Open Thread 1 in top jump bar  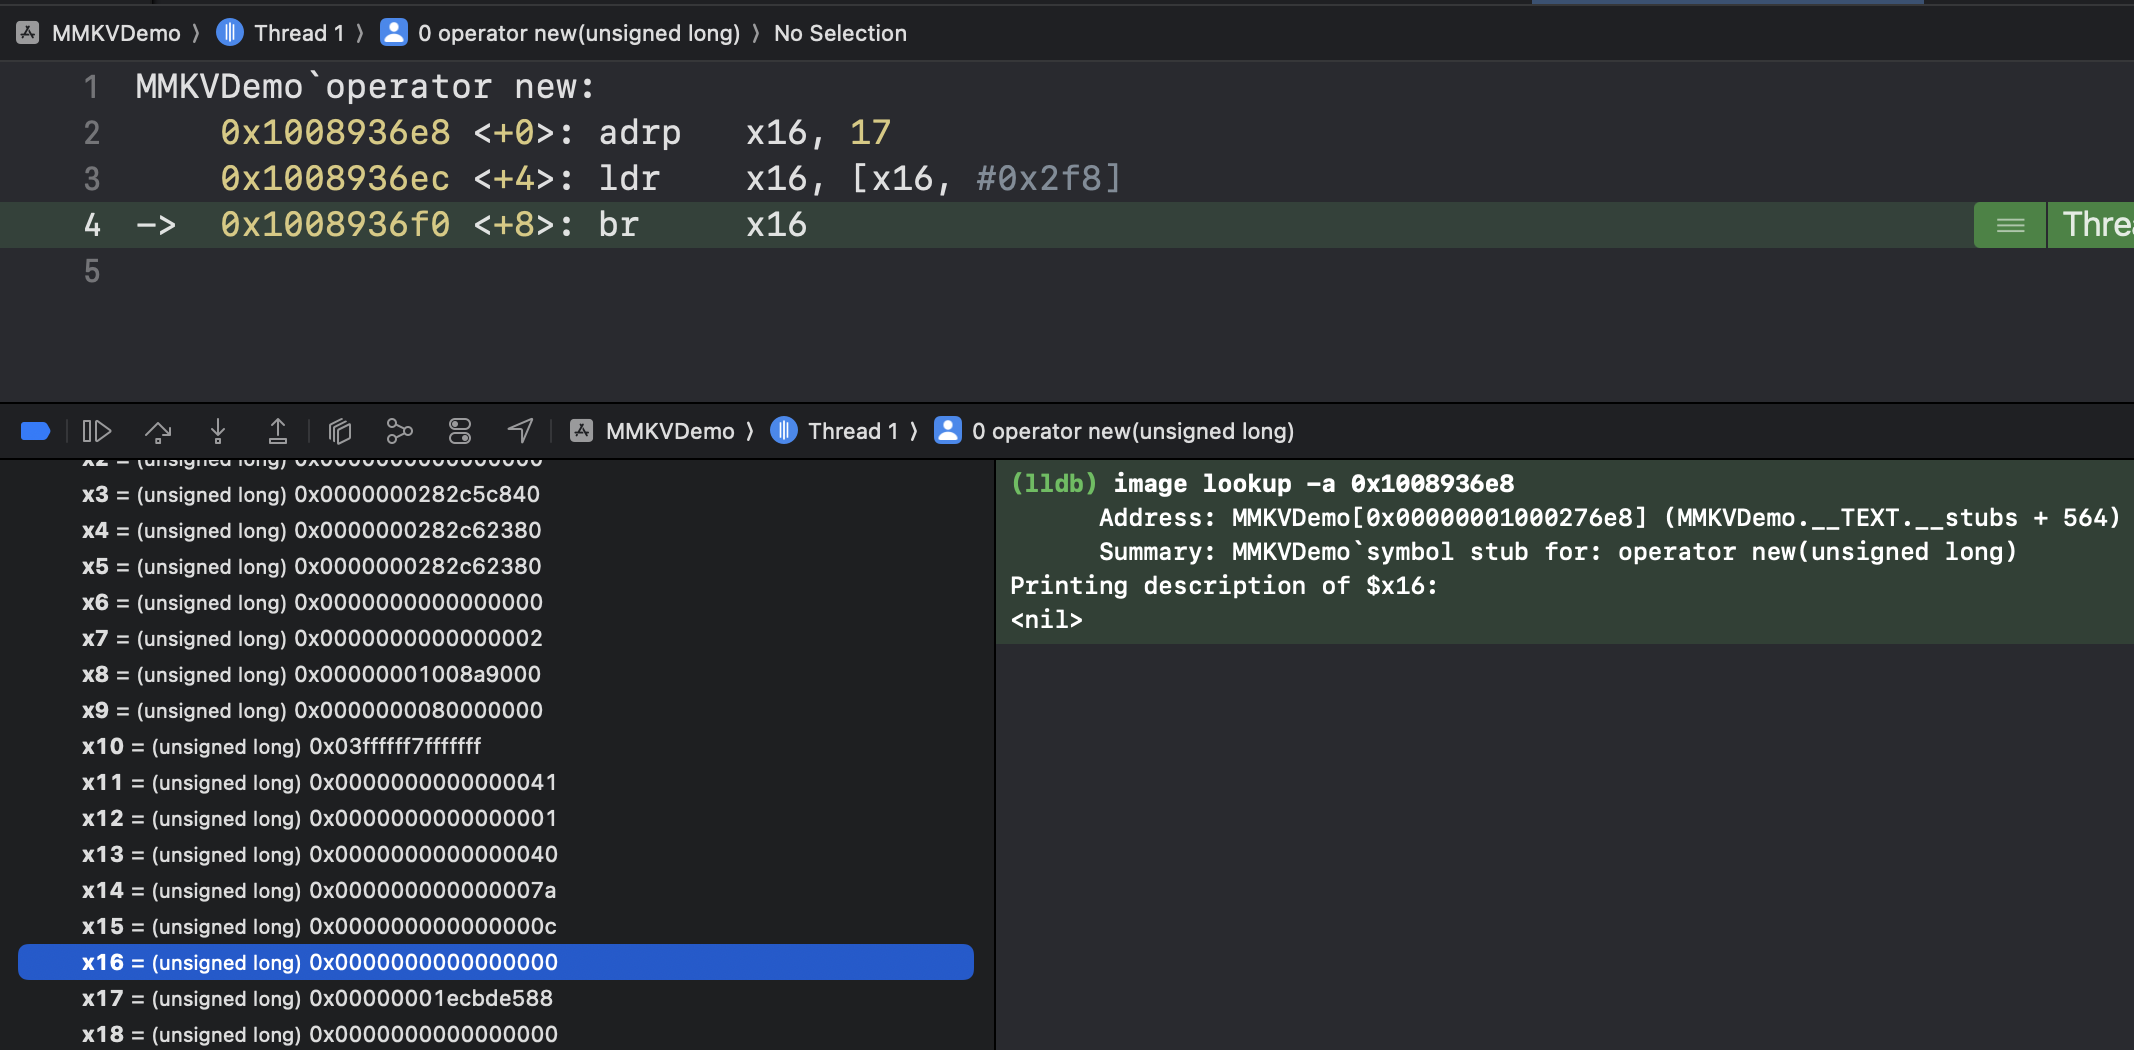pos(298,33)
